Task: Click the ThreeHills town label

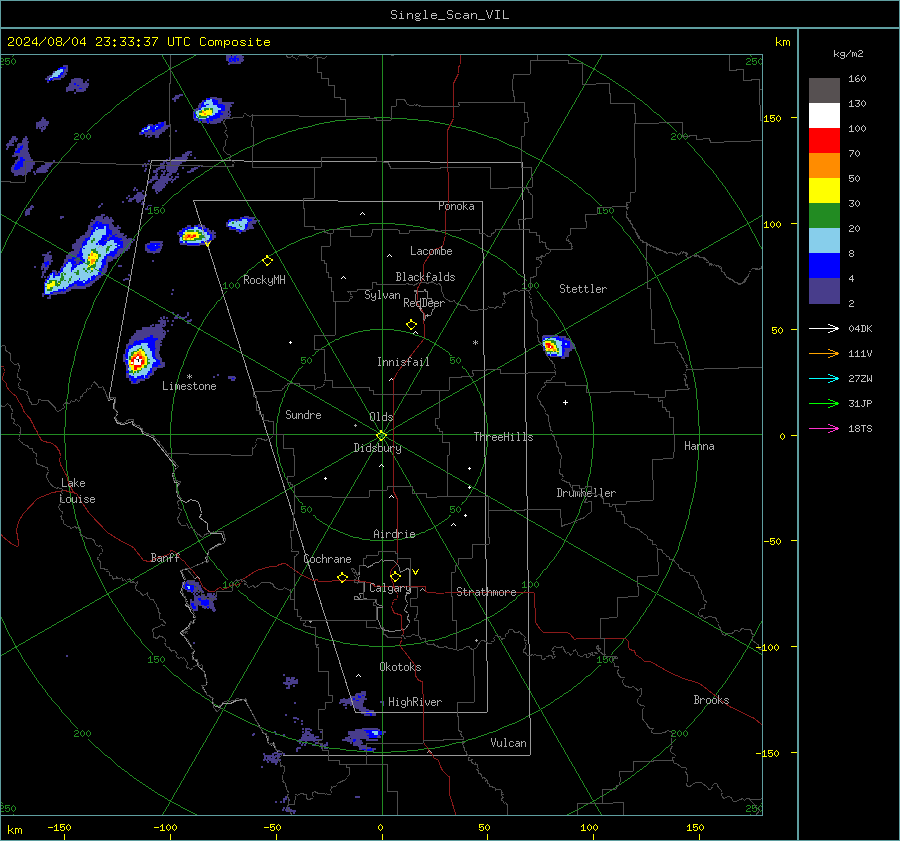Action: [503, 437]
